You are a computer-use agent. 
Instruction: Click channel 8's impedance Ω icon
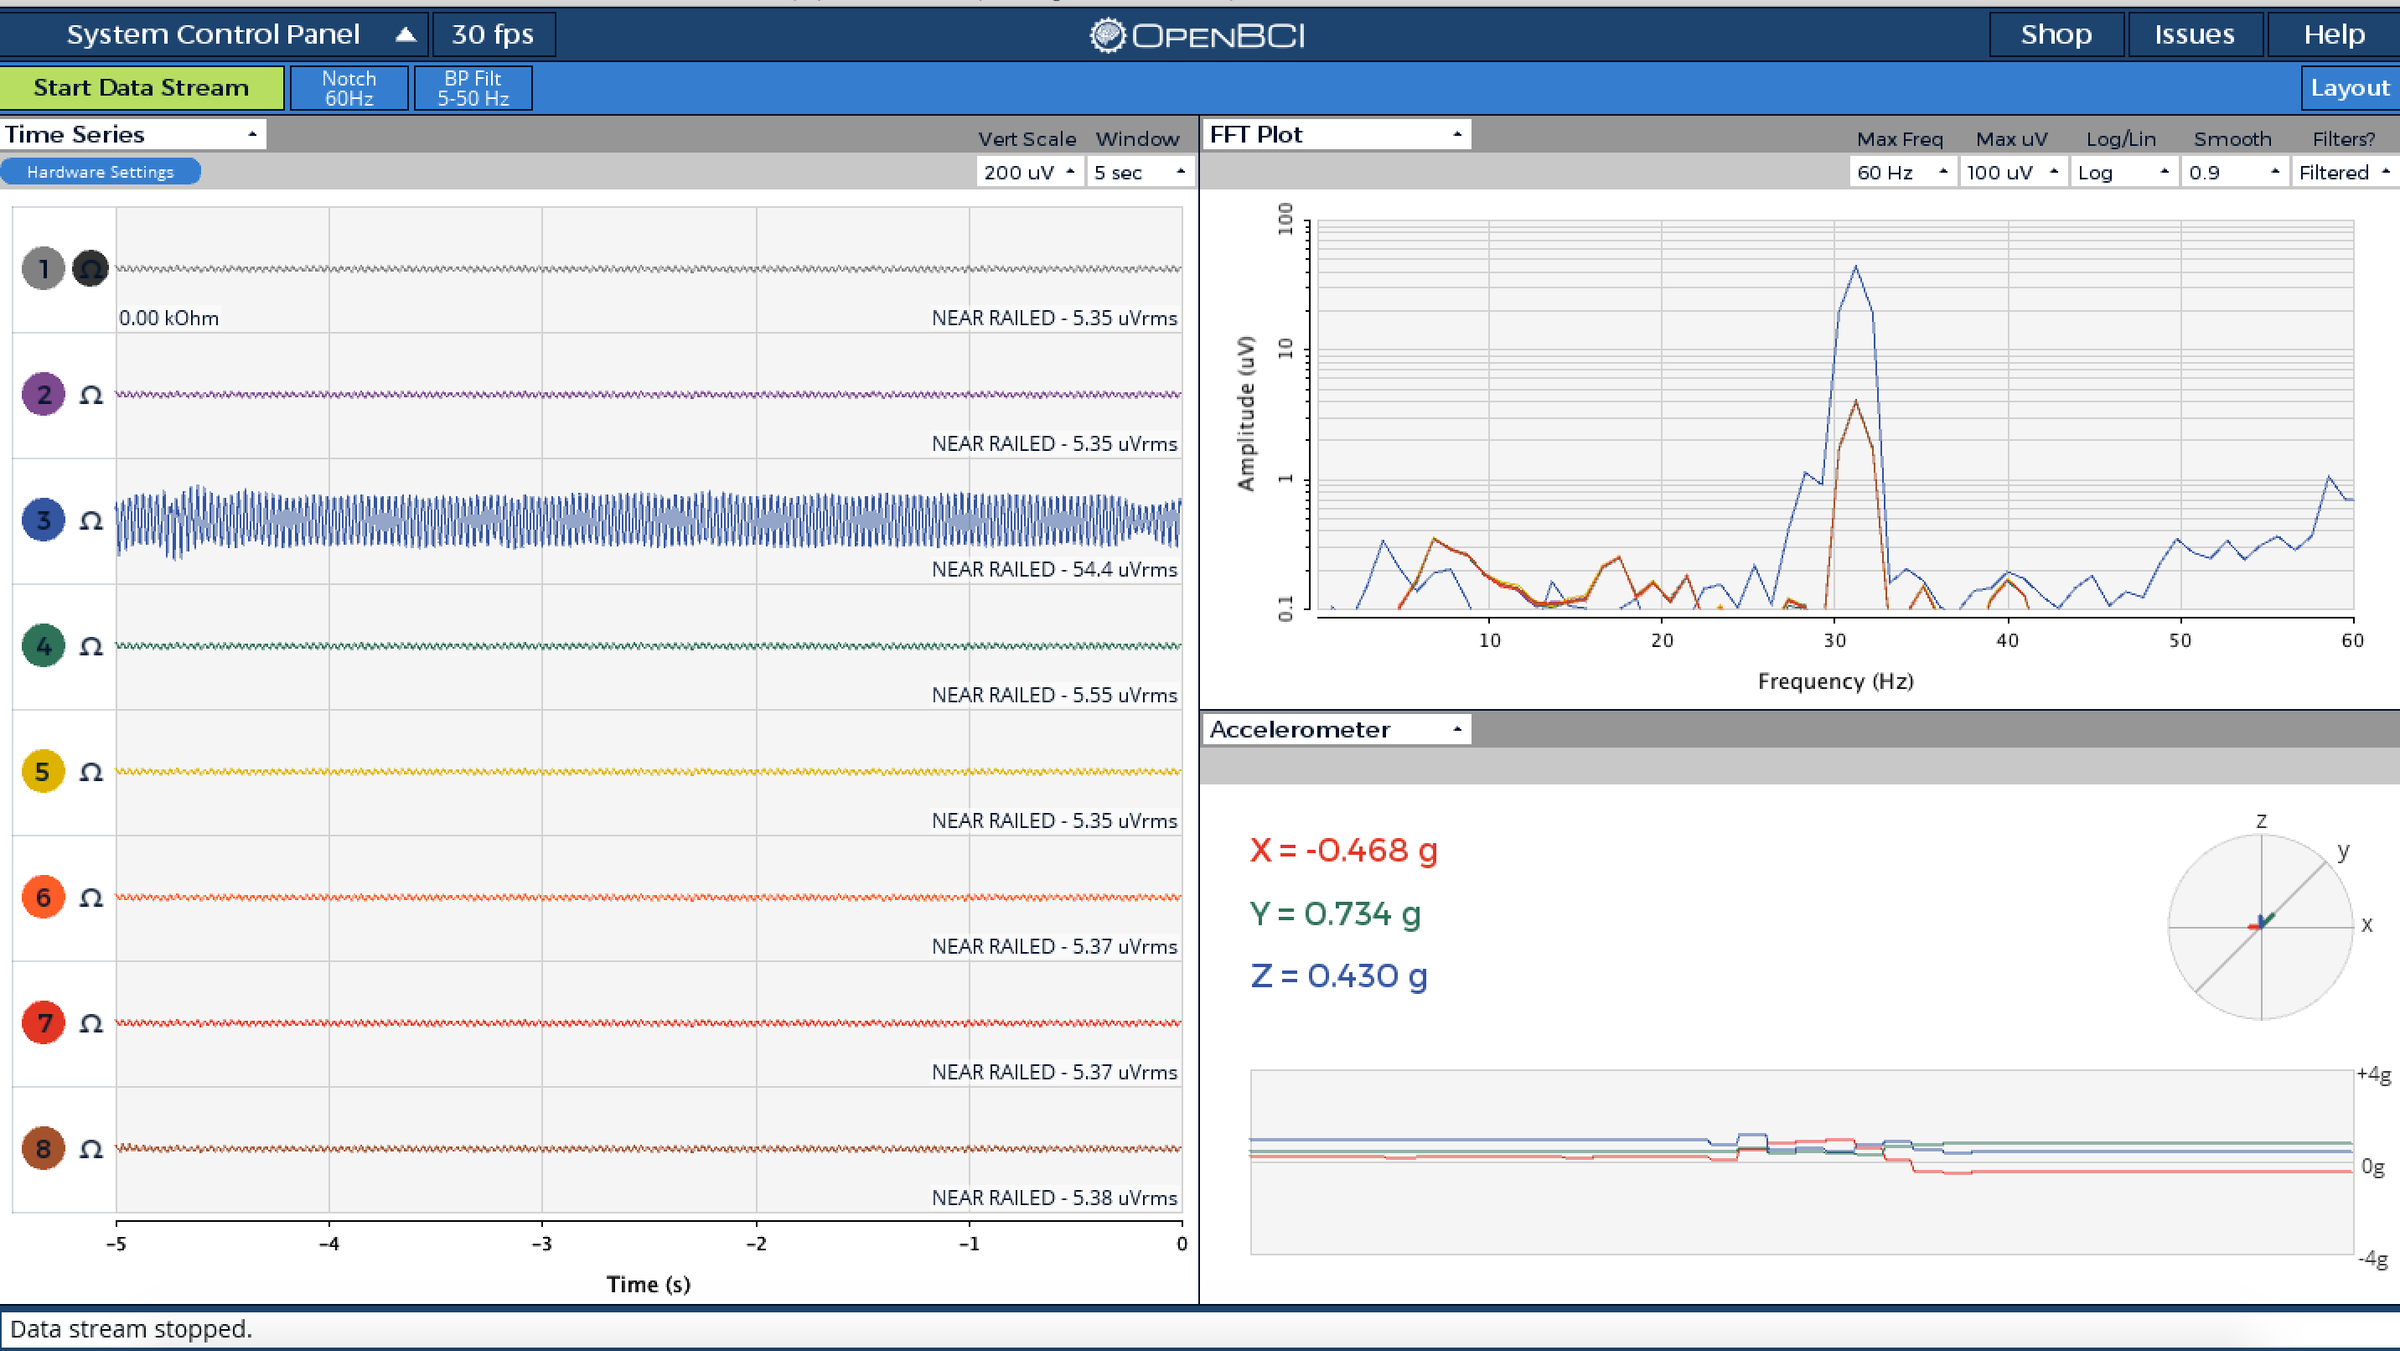(90, 1148)
